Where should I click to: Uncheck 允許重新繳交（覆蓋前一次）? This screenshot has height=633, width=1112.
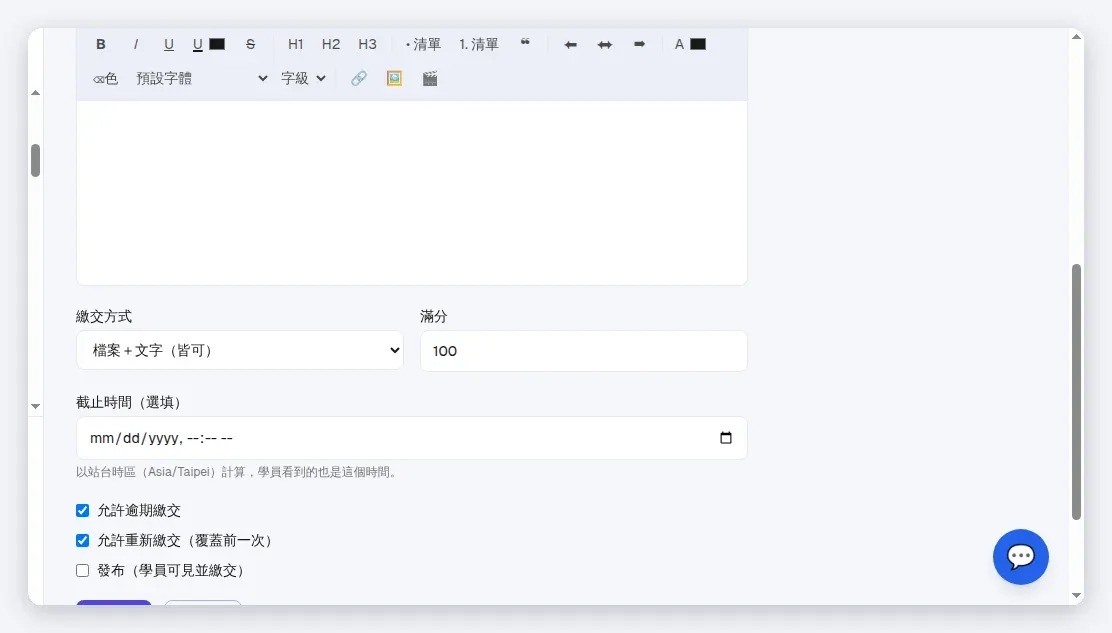(x=83, y=541)
